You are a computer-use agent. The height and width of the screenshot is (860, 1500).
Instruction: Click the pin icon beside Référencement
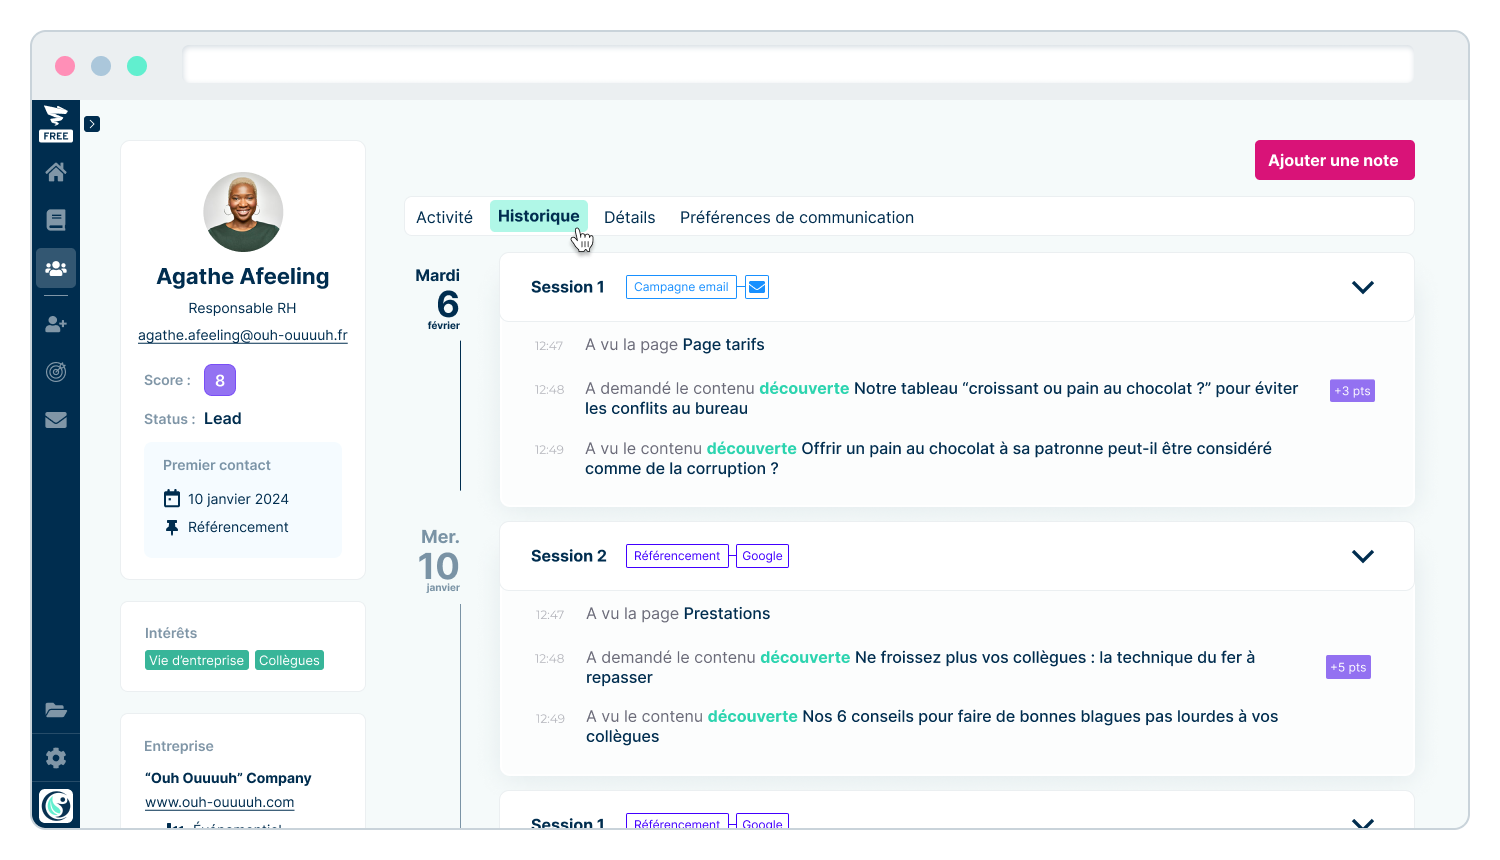(172, 527)
